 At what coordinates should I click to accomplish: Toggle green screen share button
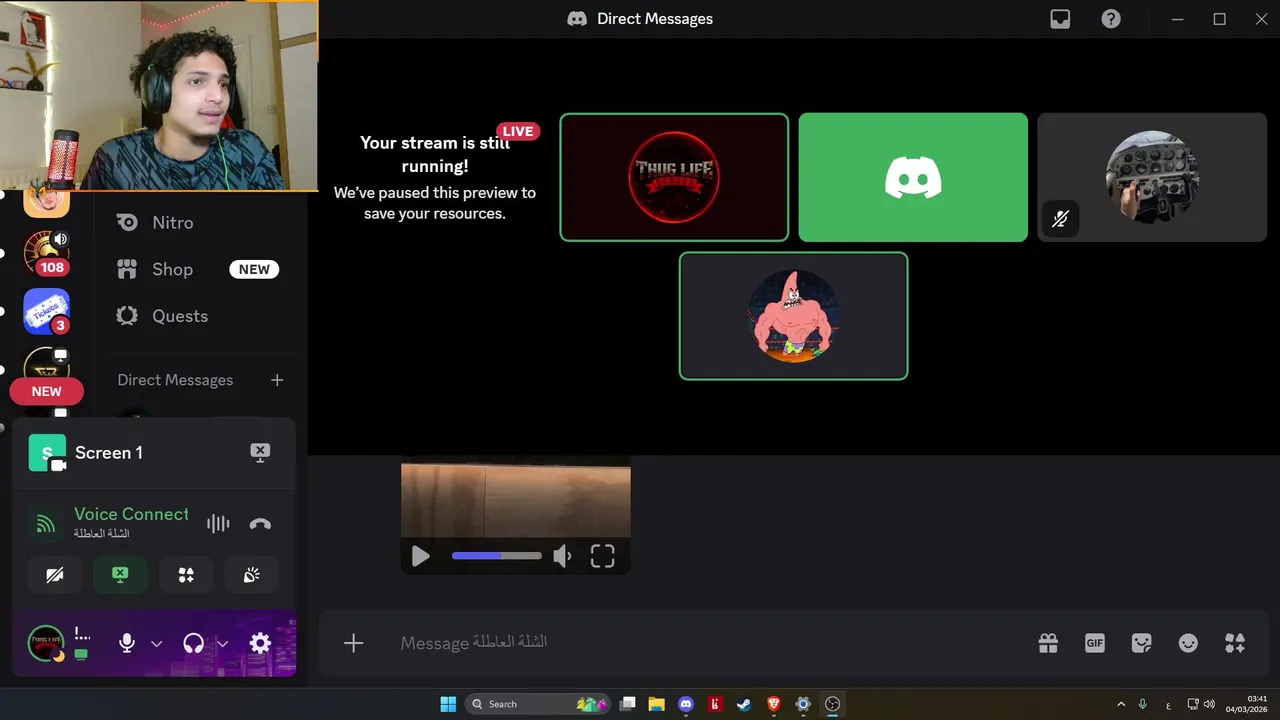[x=120, y=575]
